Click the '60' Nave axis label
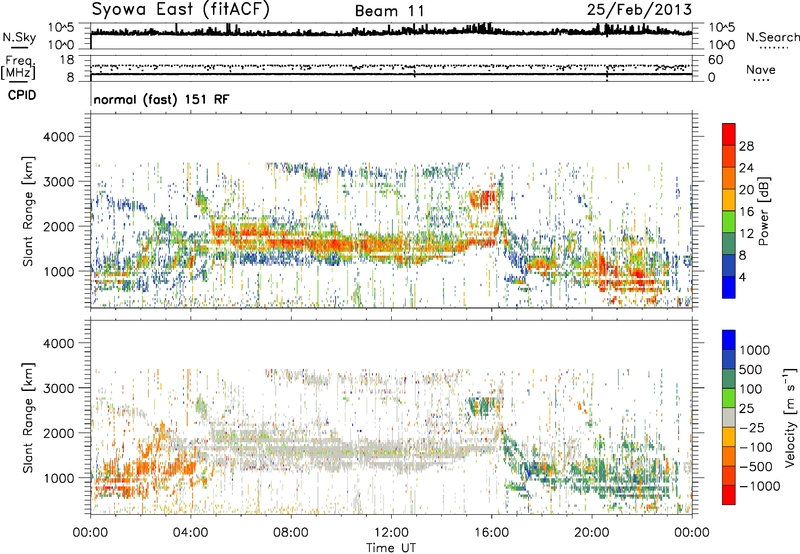 point(716,60)
